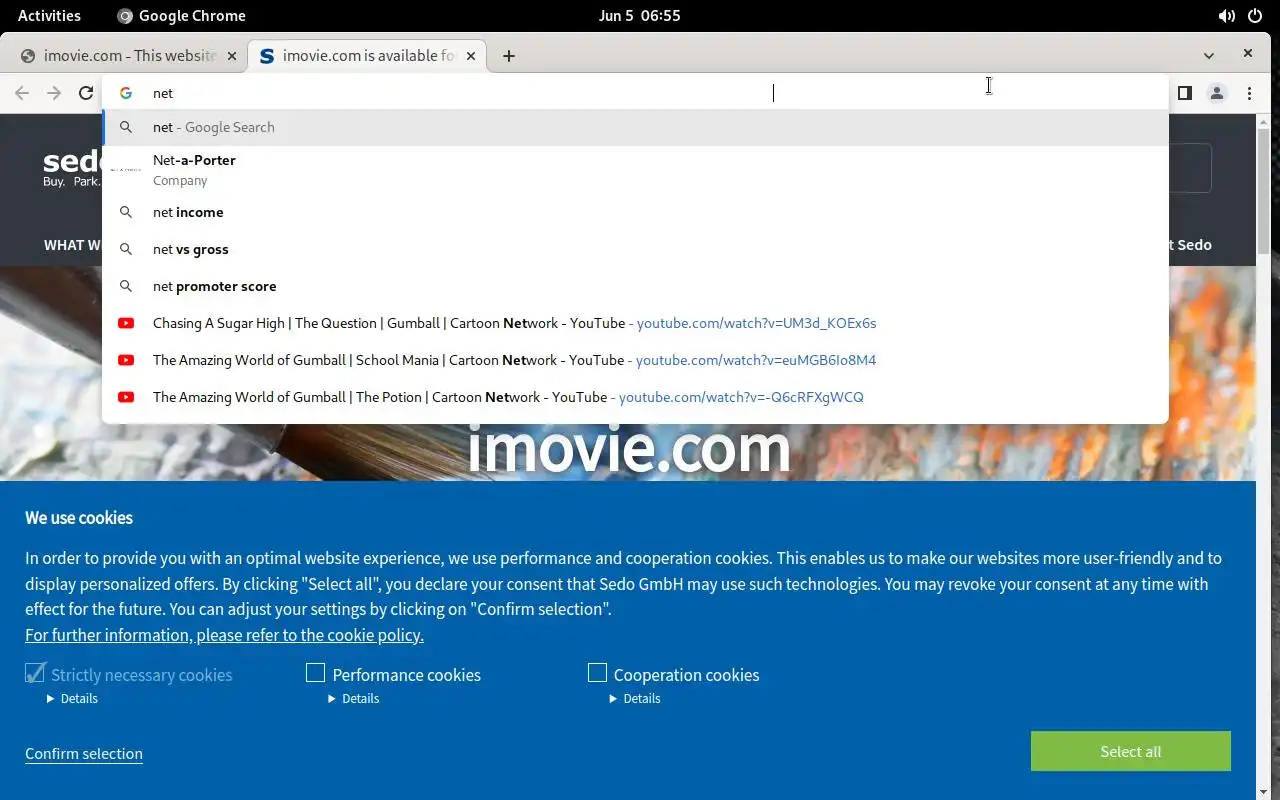Viewport: 1280px width, 800px height.
Task: Click the search icon beside 'net income'
Action: coord(126,212)
